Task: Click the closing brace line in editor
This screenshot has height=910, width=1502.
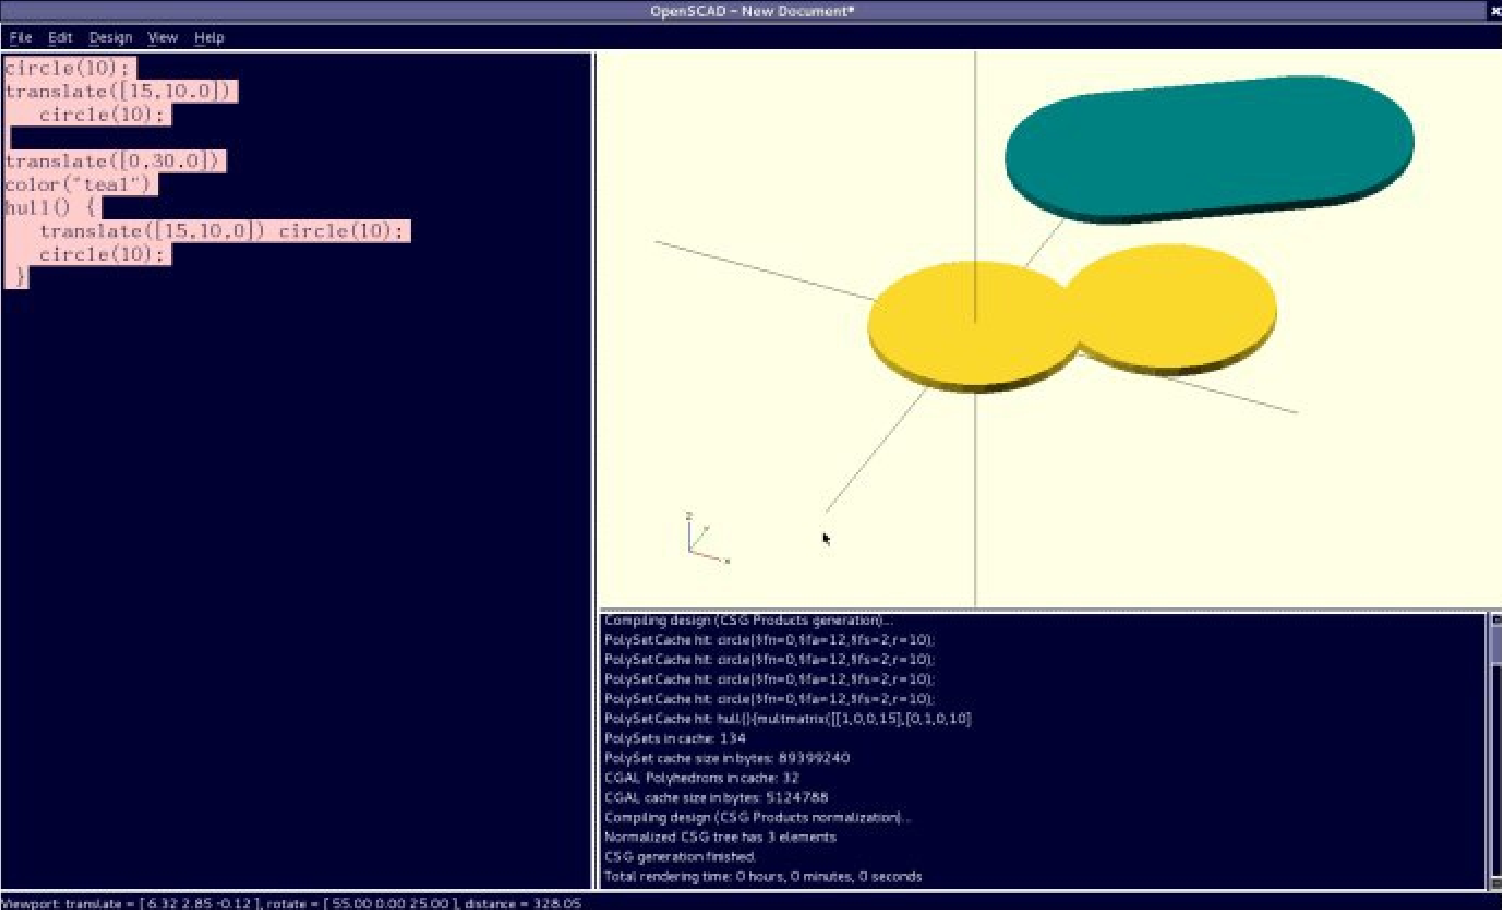Action: (18, 278)
